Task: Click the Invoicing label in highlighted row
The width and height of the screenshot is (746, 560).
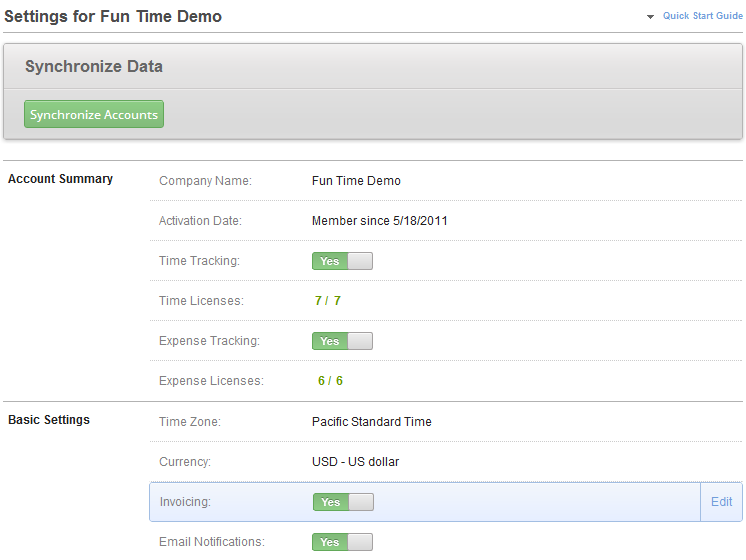Action: pos(185,501)
